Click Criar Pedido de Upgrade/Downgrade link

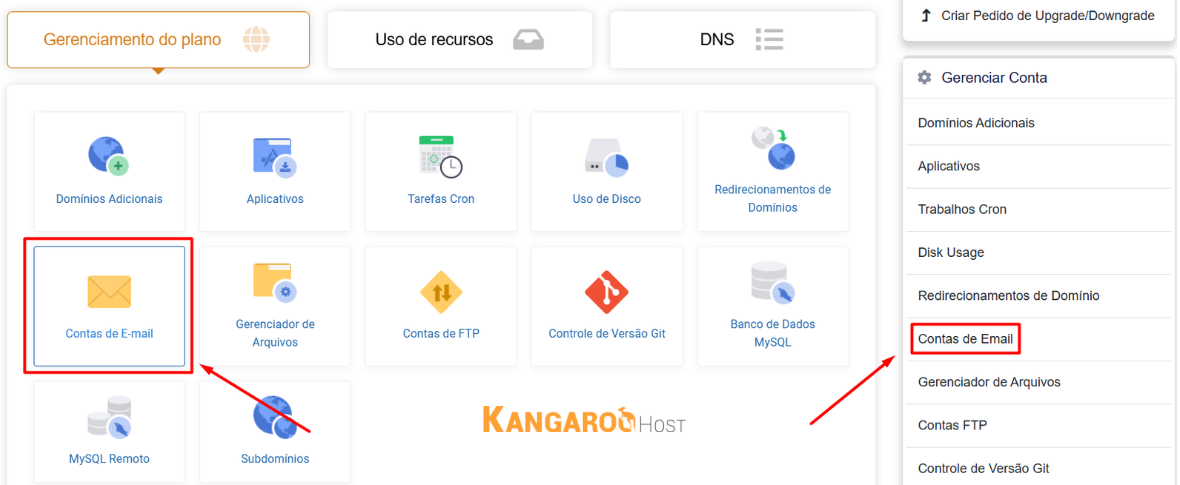[1048, 15]
